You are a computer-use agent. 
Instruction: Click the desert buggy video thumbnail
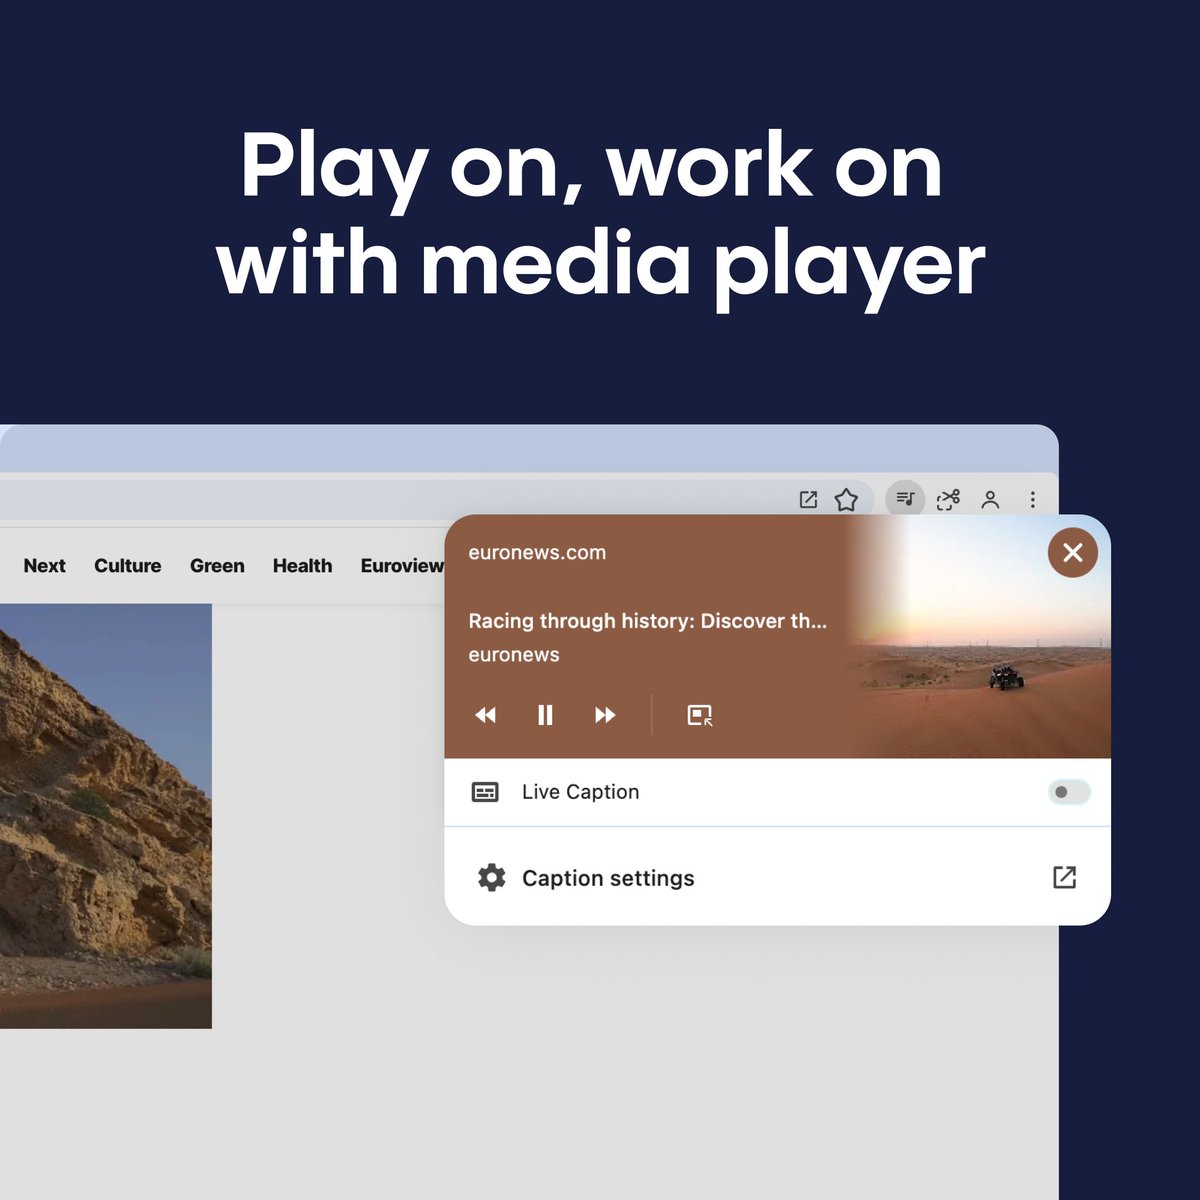click(980, 637)
